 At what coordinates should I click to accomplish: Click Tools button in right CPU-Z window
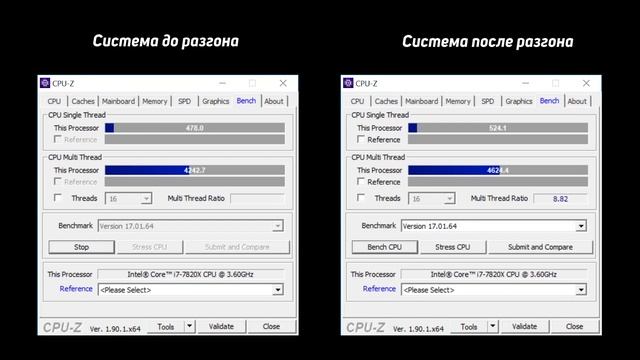(469, 327)
